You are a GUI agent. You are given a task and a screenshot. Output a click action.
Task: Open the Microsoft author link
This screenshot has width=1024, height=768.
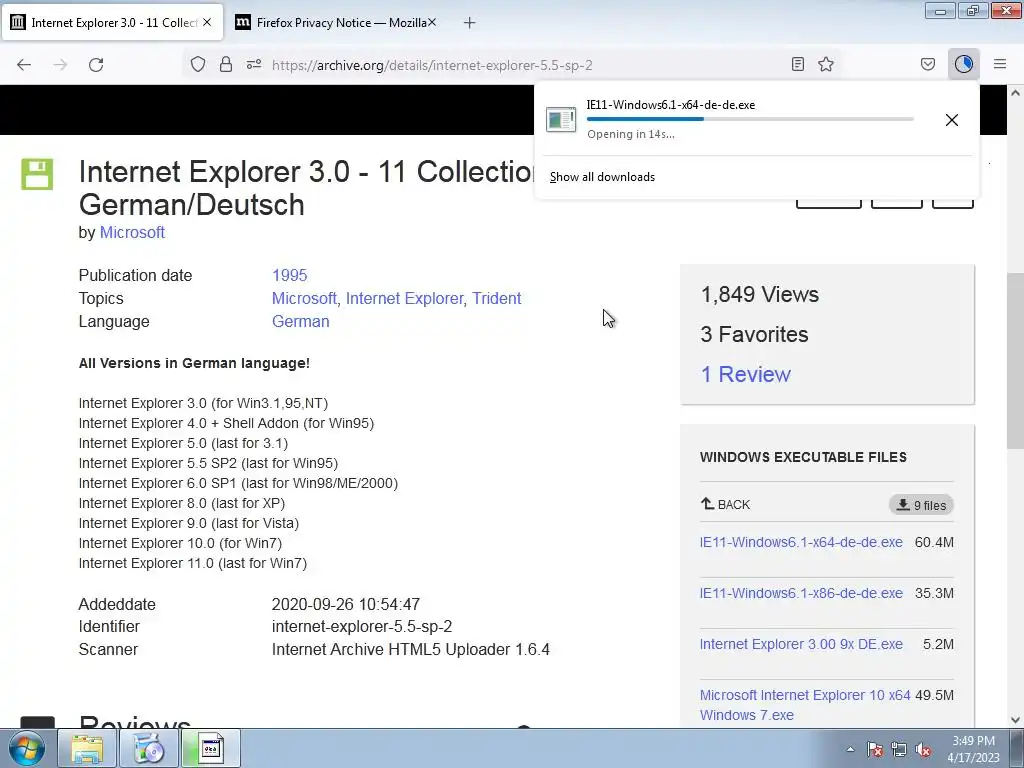pyautogui.click(x=132, y=232)
